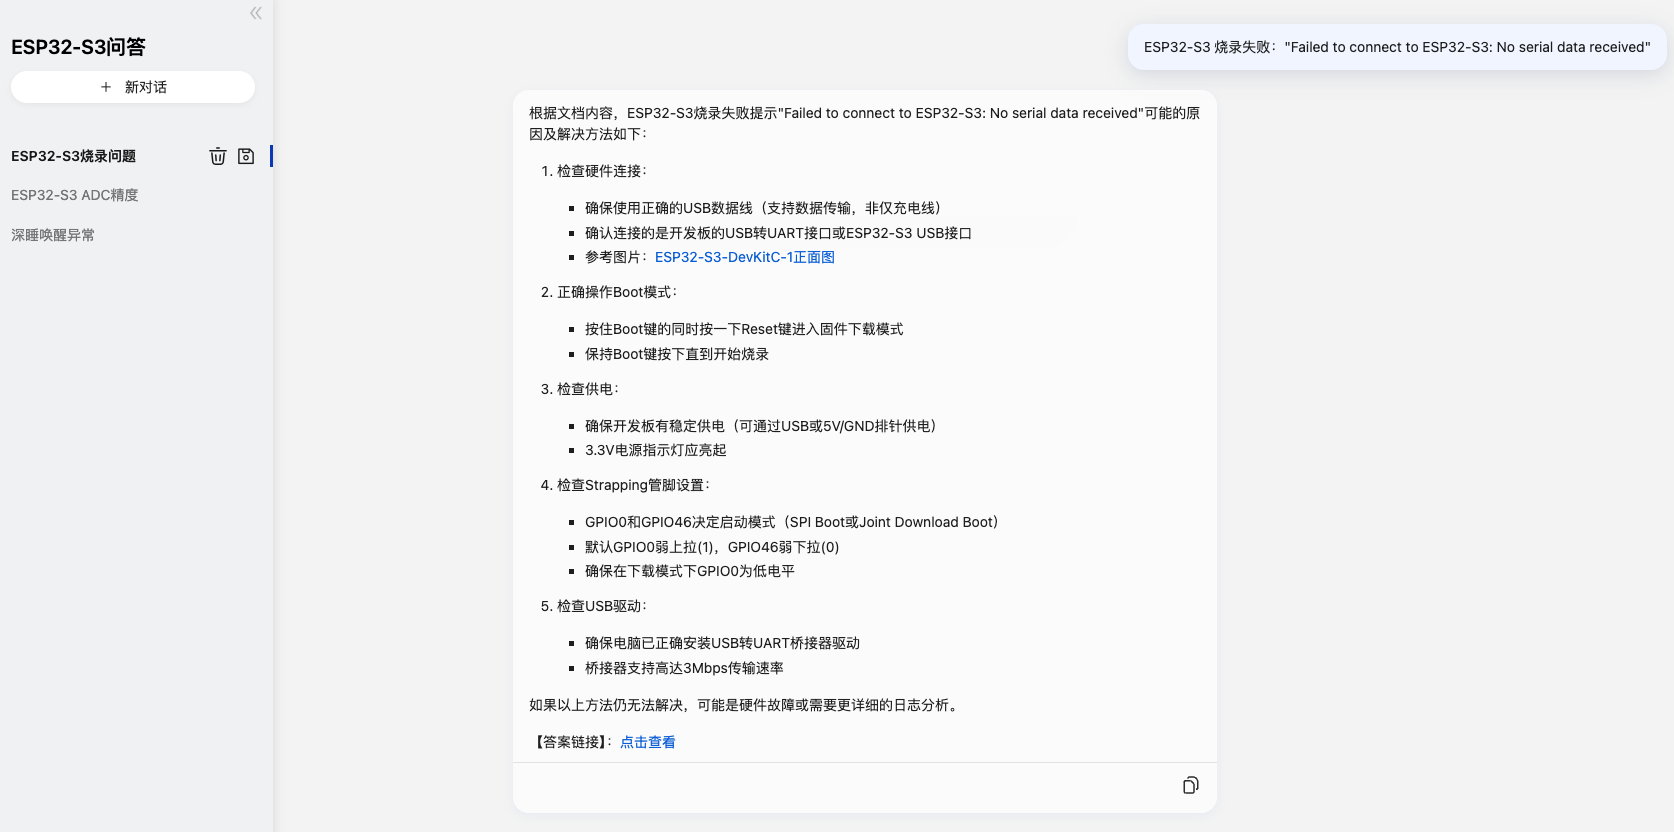This screenshot has height=832, width=1674.
Task: Click the bullet 确保在下载模式下GPIO0为低电平
Action: [x=690, y=571]
